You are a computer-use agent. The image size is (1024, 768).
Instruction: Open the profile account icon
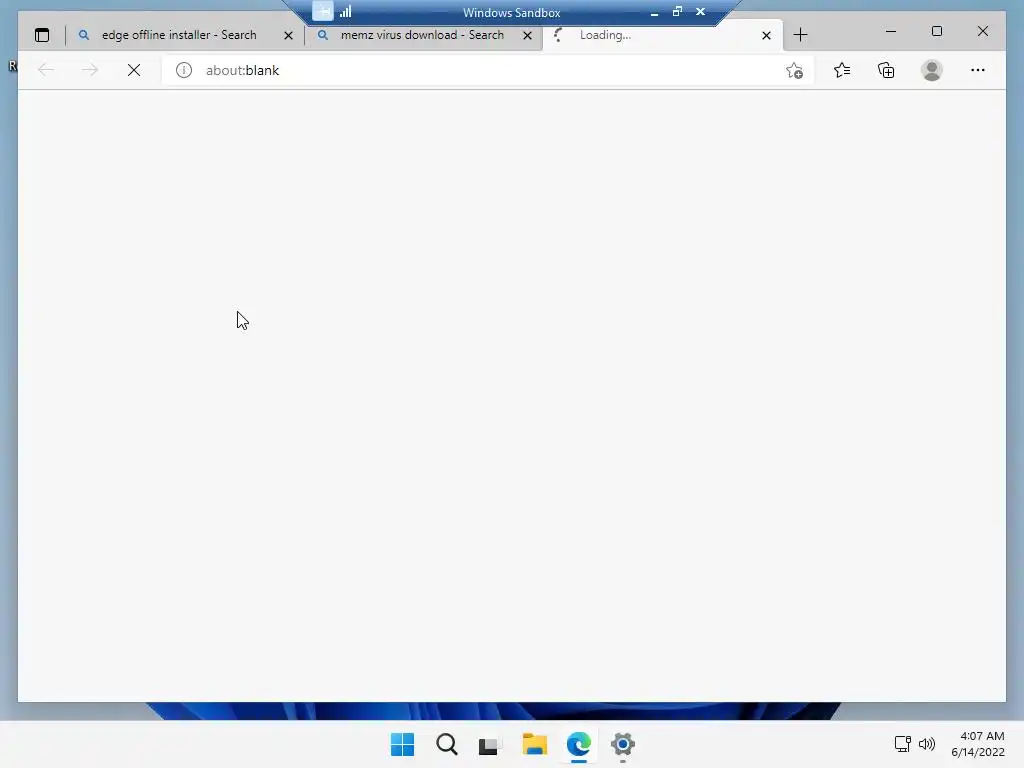coord(932,70)
